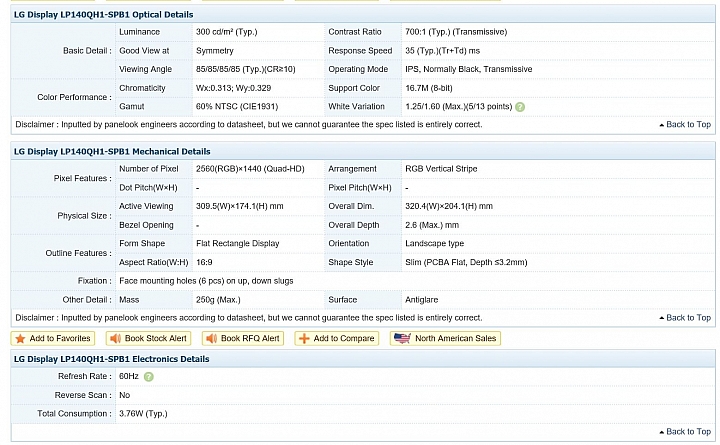Click the 60% NTSC (CIE1931) gamut value
Image resolution: width=720 pixels, height=445 pixels.
point(236,107)
